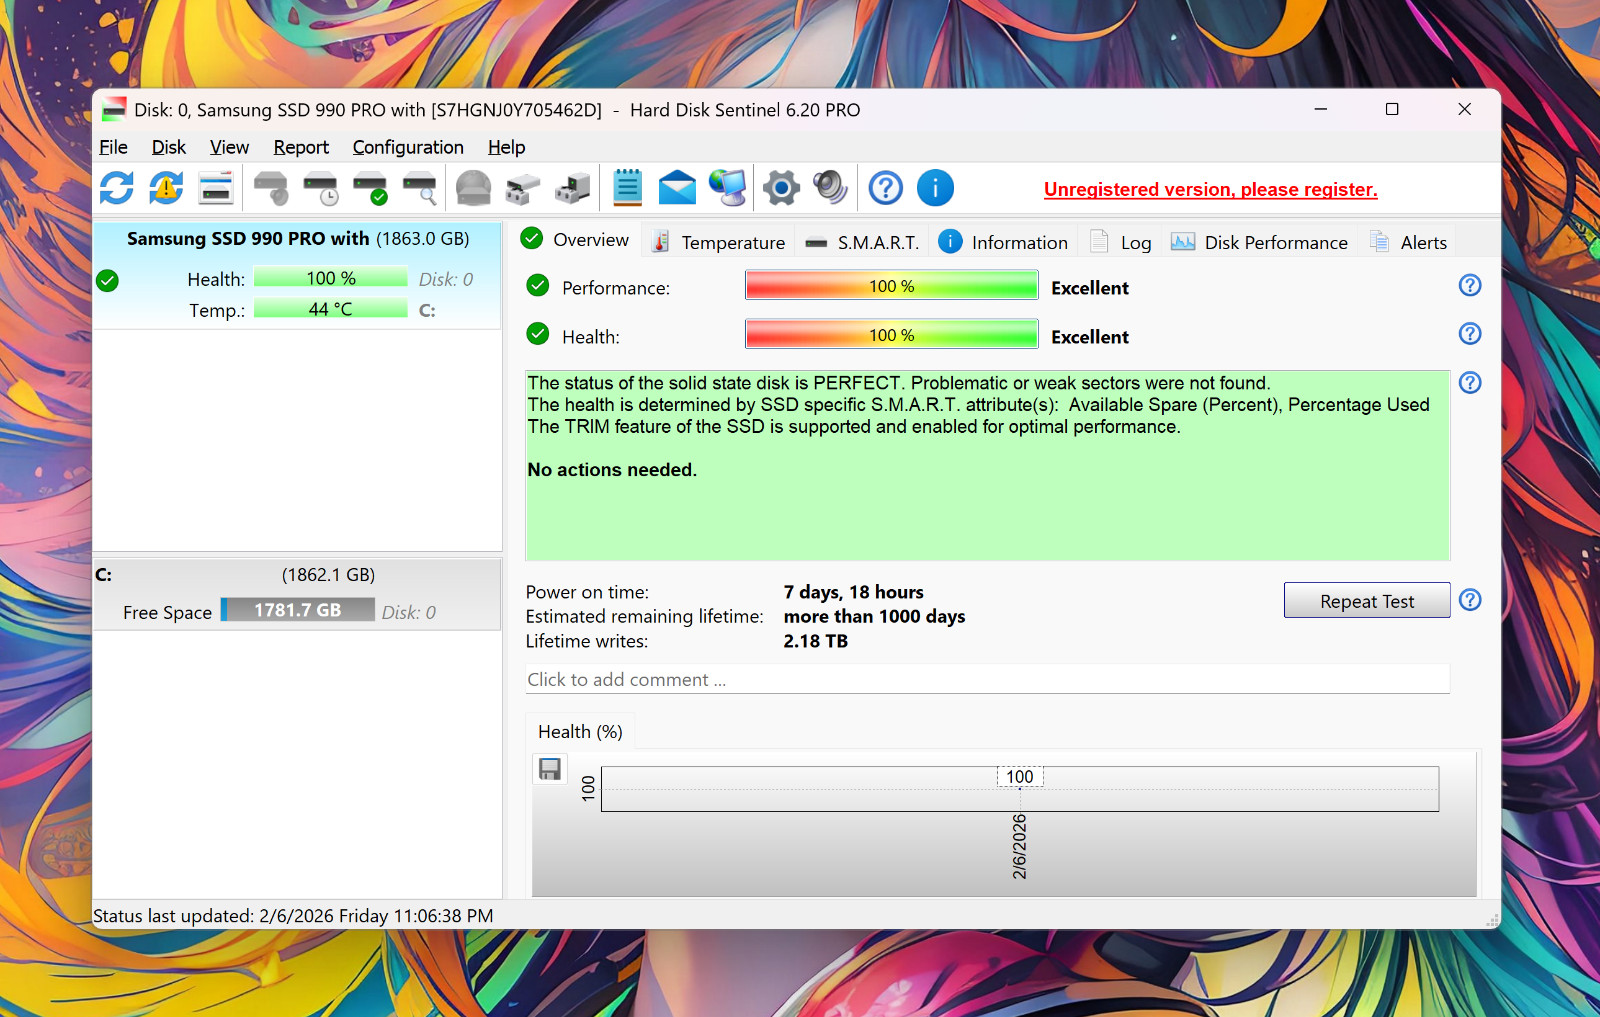1600x1017 pixels.
Task: Click the Free Space 1781.7 GB bar
Action: click(x=297, y=610)
